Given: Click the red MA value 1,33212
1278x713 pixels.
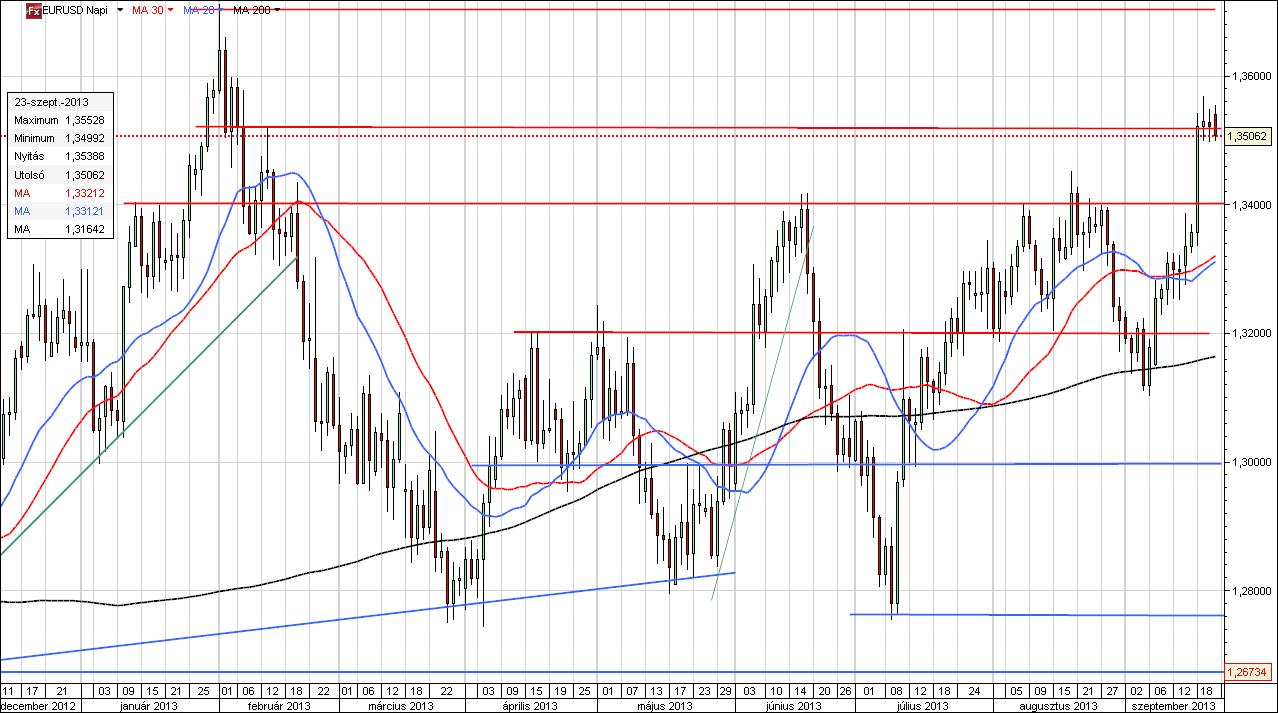Looking at the screenshot, I should pos(84,193).
